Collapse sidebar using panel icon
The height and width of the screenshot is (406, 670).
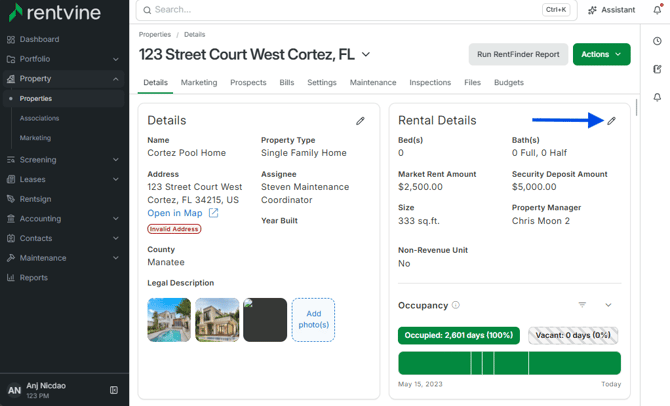[x=114, y=390]
